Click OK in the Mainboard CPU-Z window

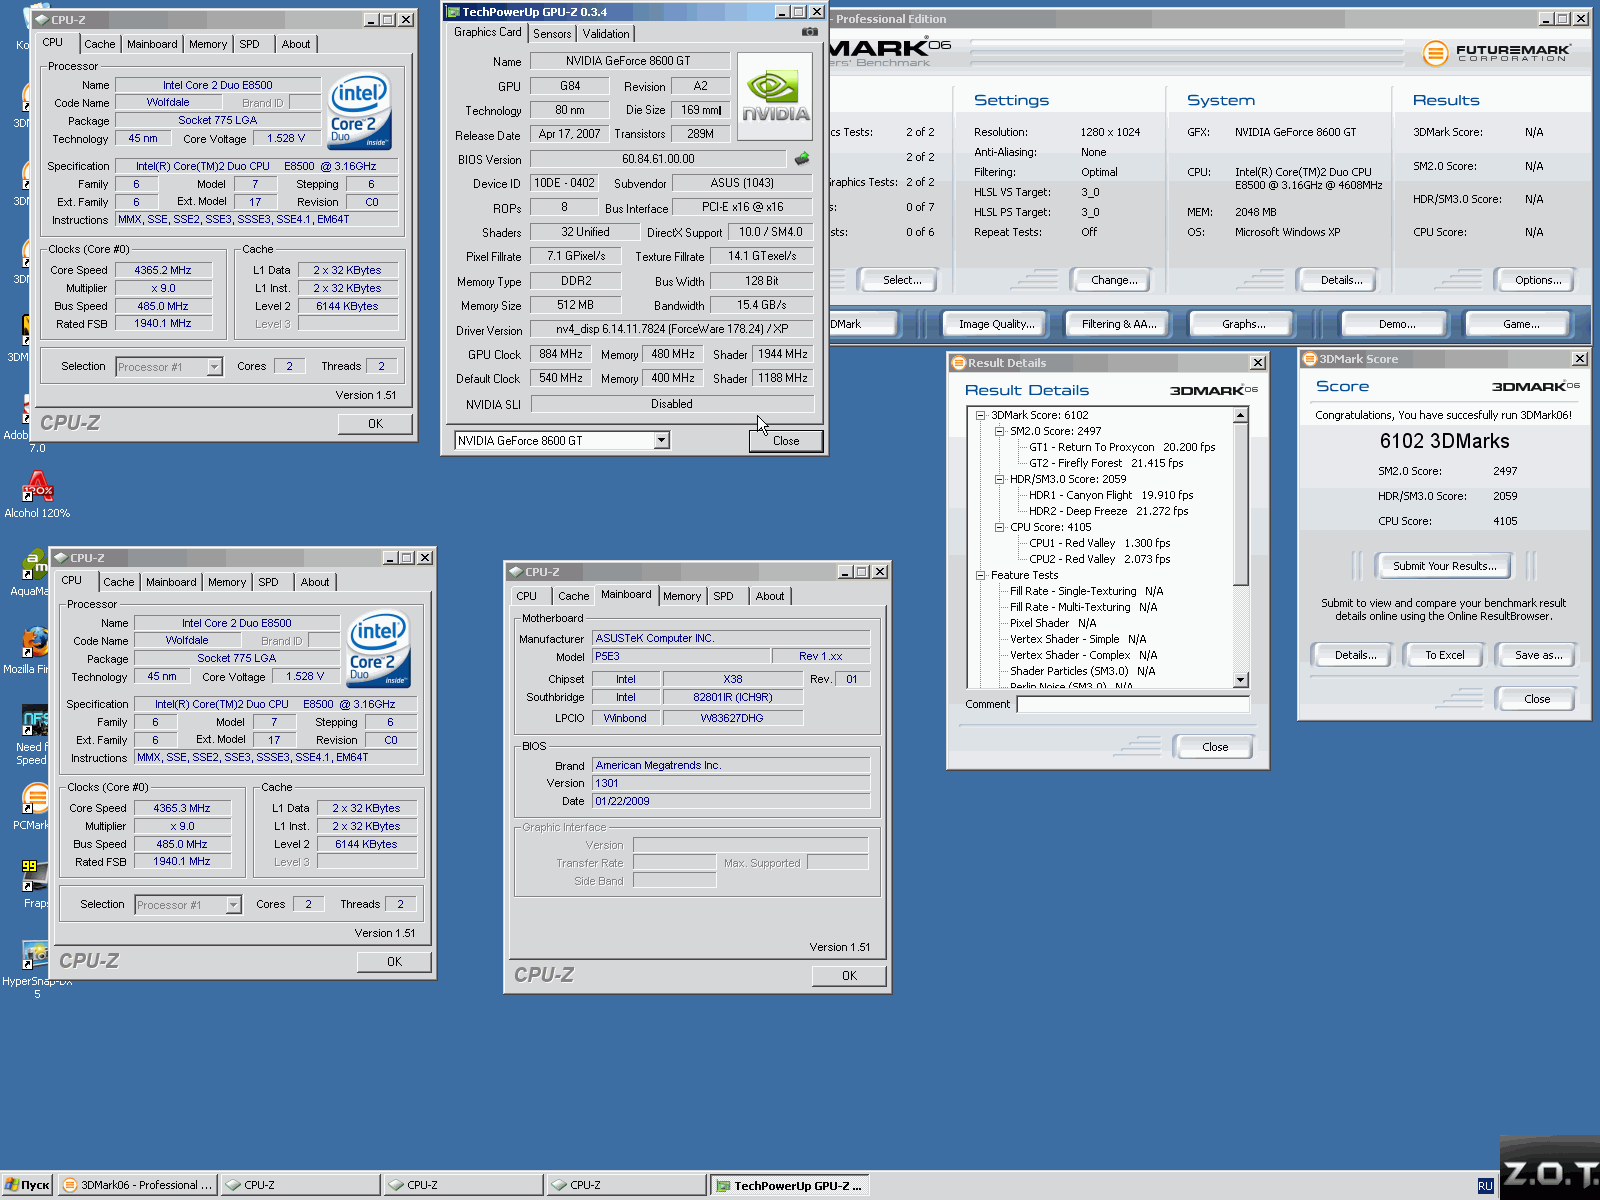click(x=849, y=976)
